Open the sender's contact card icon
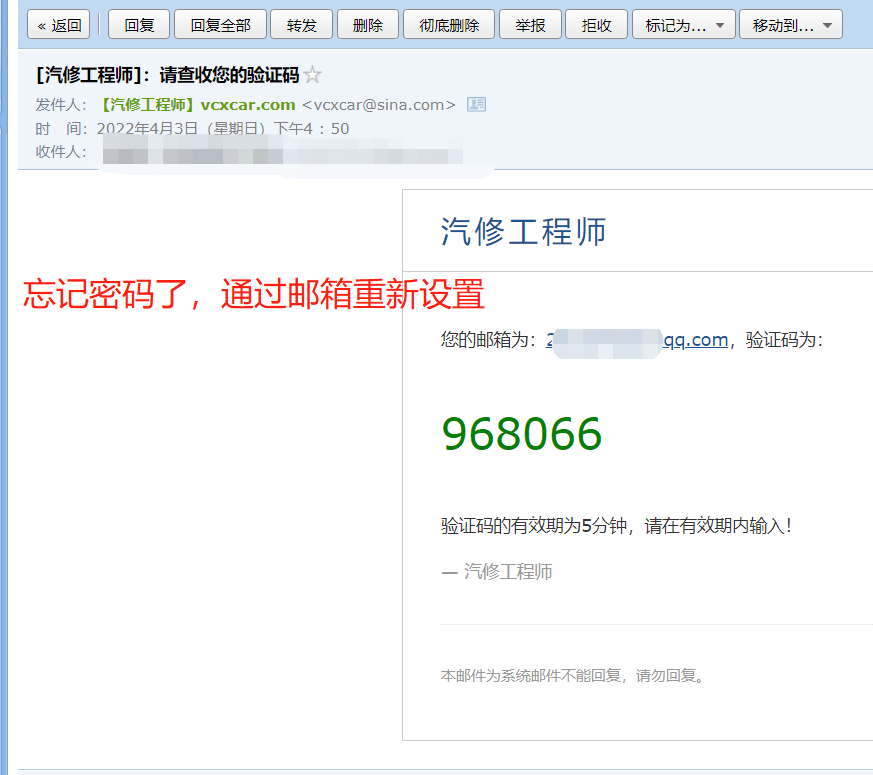The width and height of the screenshot is (873, 775). 476,103
